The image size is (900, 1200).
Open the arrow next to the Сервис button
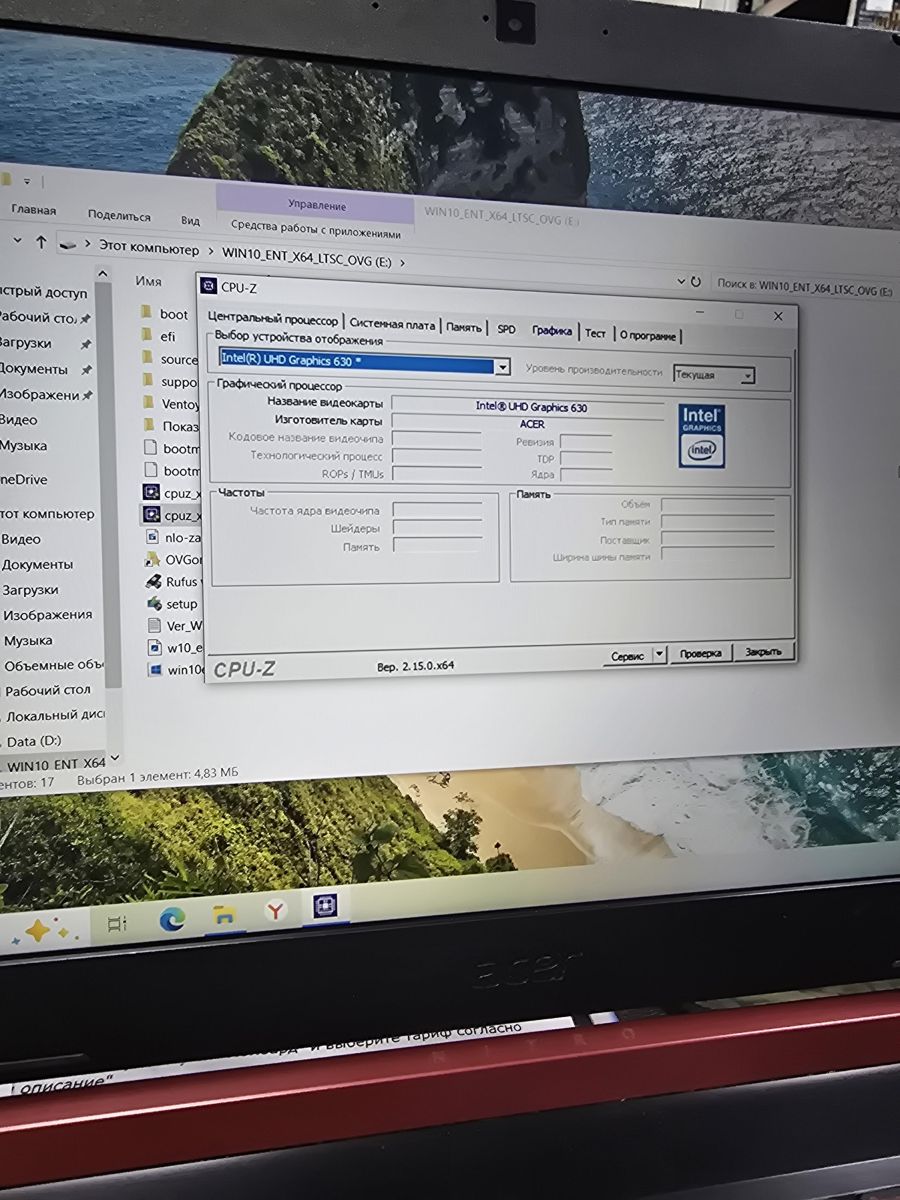(x=659, y=655)
